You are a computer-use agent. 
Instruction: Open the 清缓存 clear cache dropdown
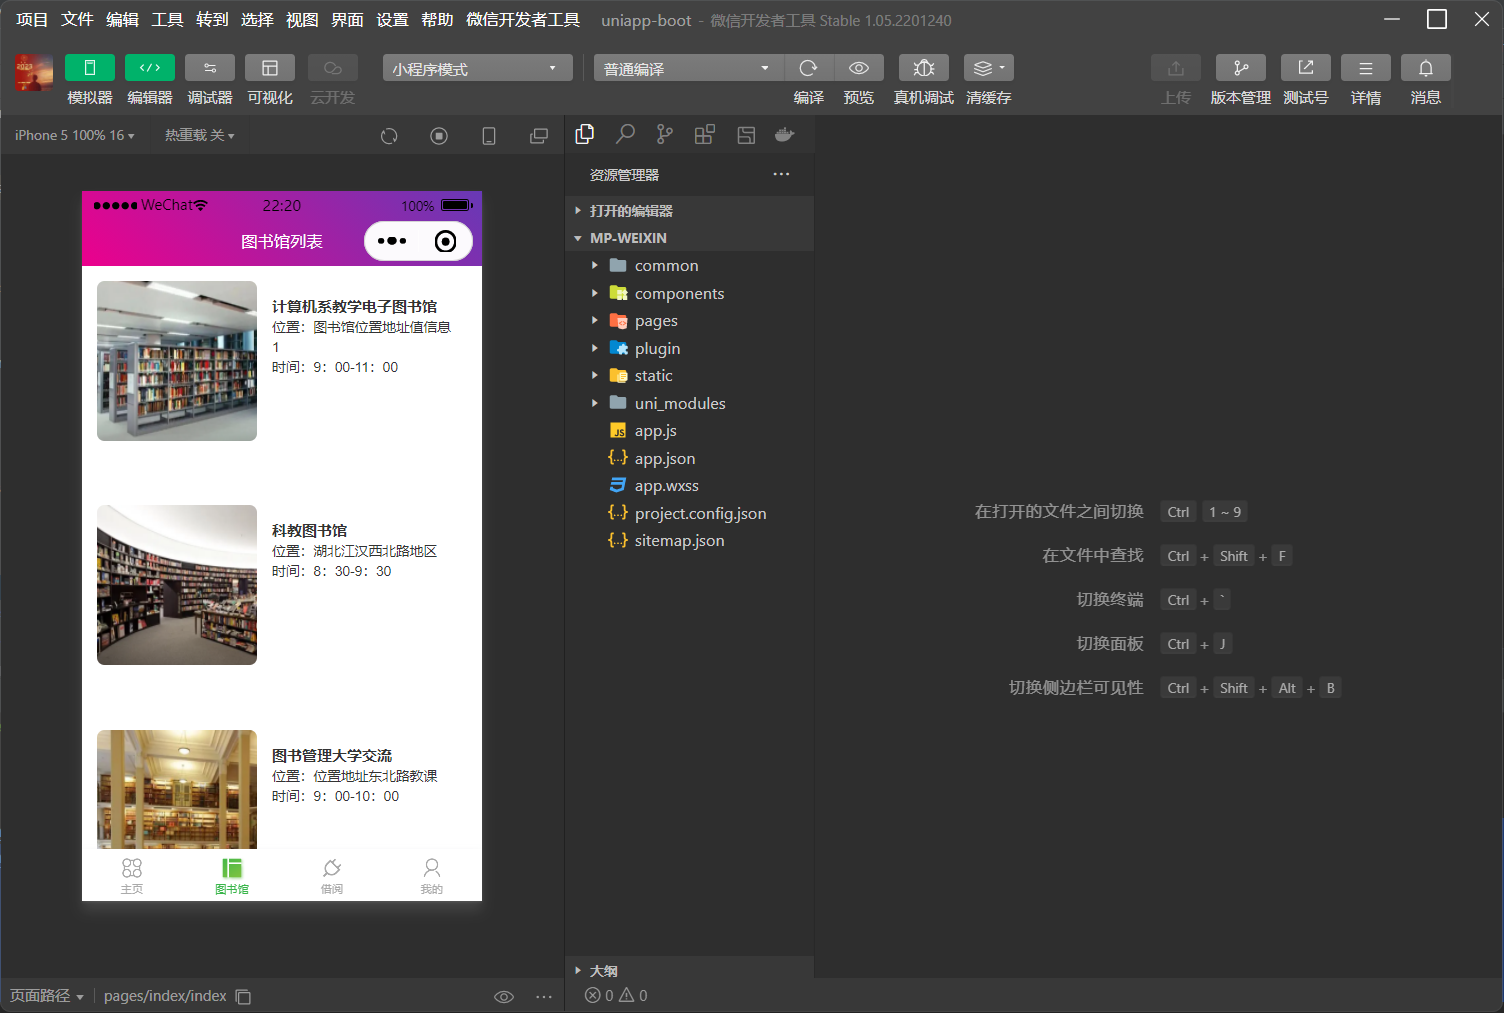tap(989, 68)
